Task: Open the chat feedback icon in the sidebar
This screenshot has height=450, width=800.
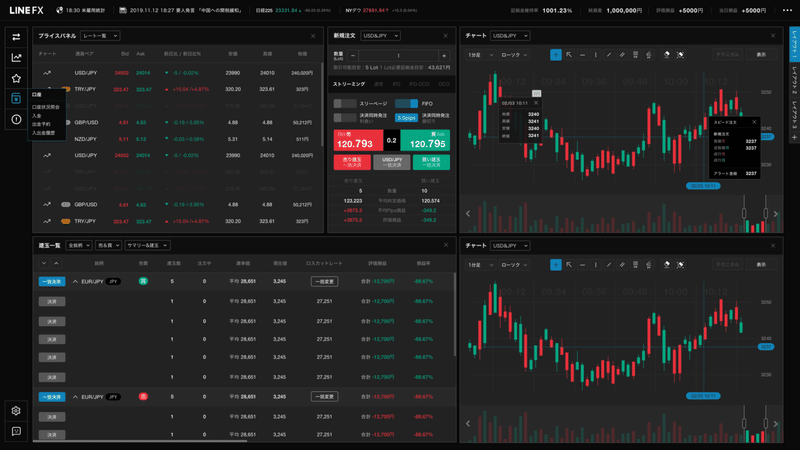Action: 16,431
